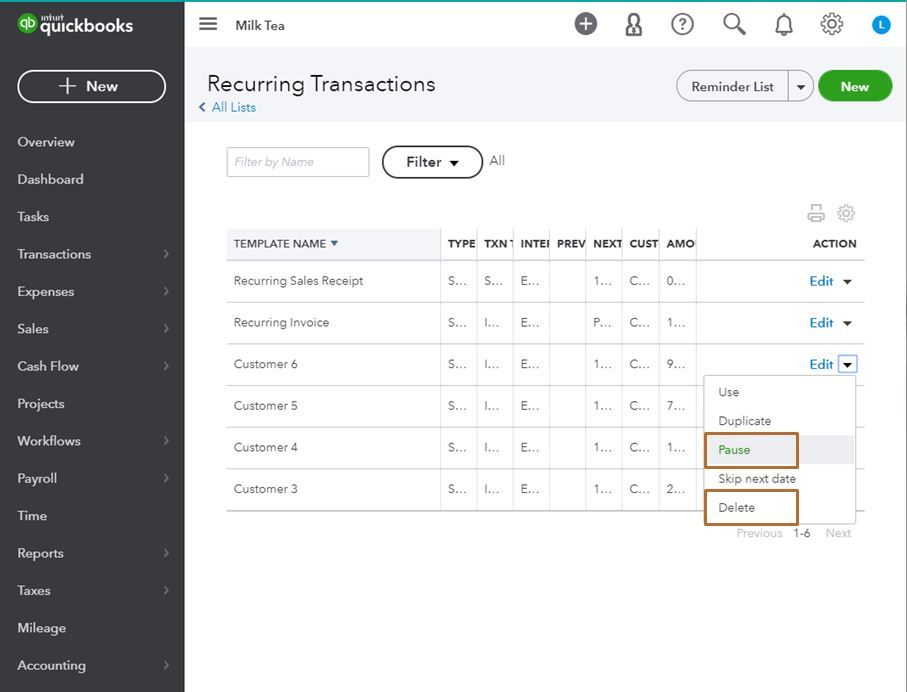
Task: Select the Recurring Invoice row name
Action: click(281, 323)
